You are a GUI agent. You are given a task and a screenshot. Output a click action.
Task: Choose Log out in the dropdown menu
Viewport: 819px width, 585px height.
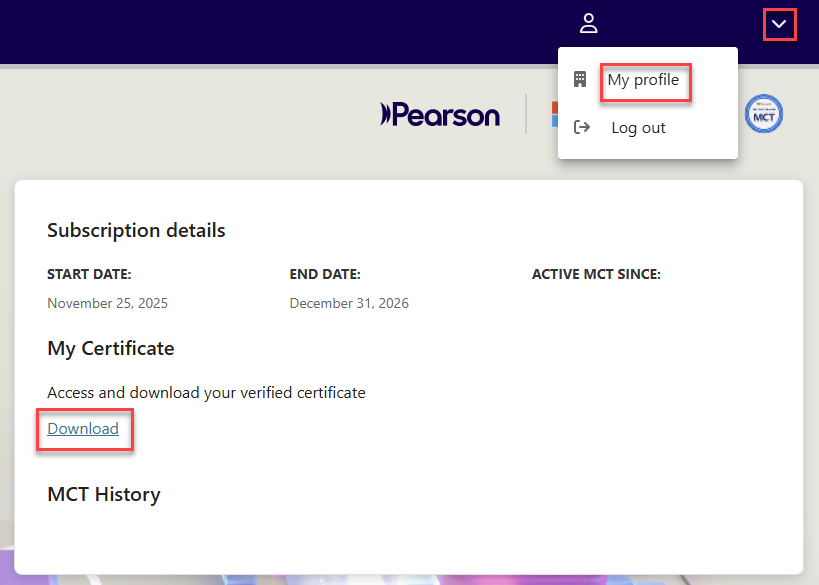(x=638, y=128)
